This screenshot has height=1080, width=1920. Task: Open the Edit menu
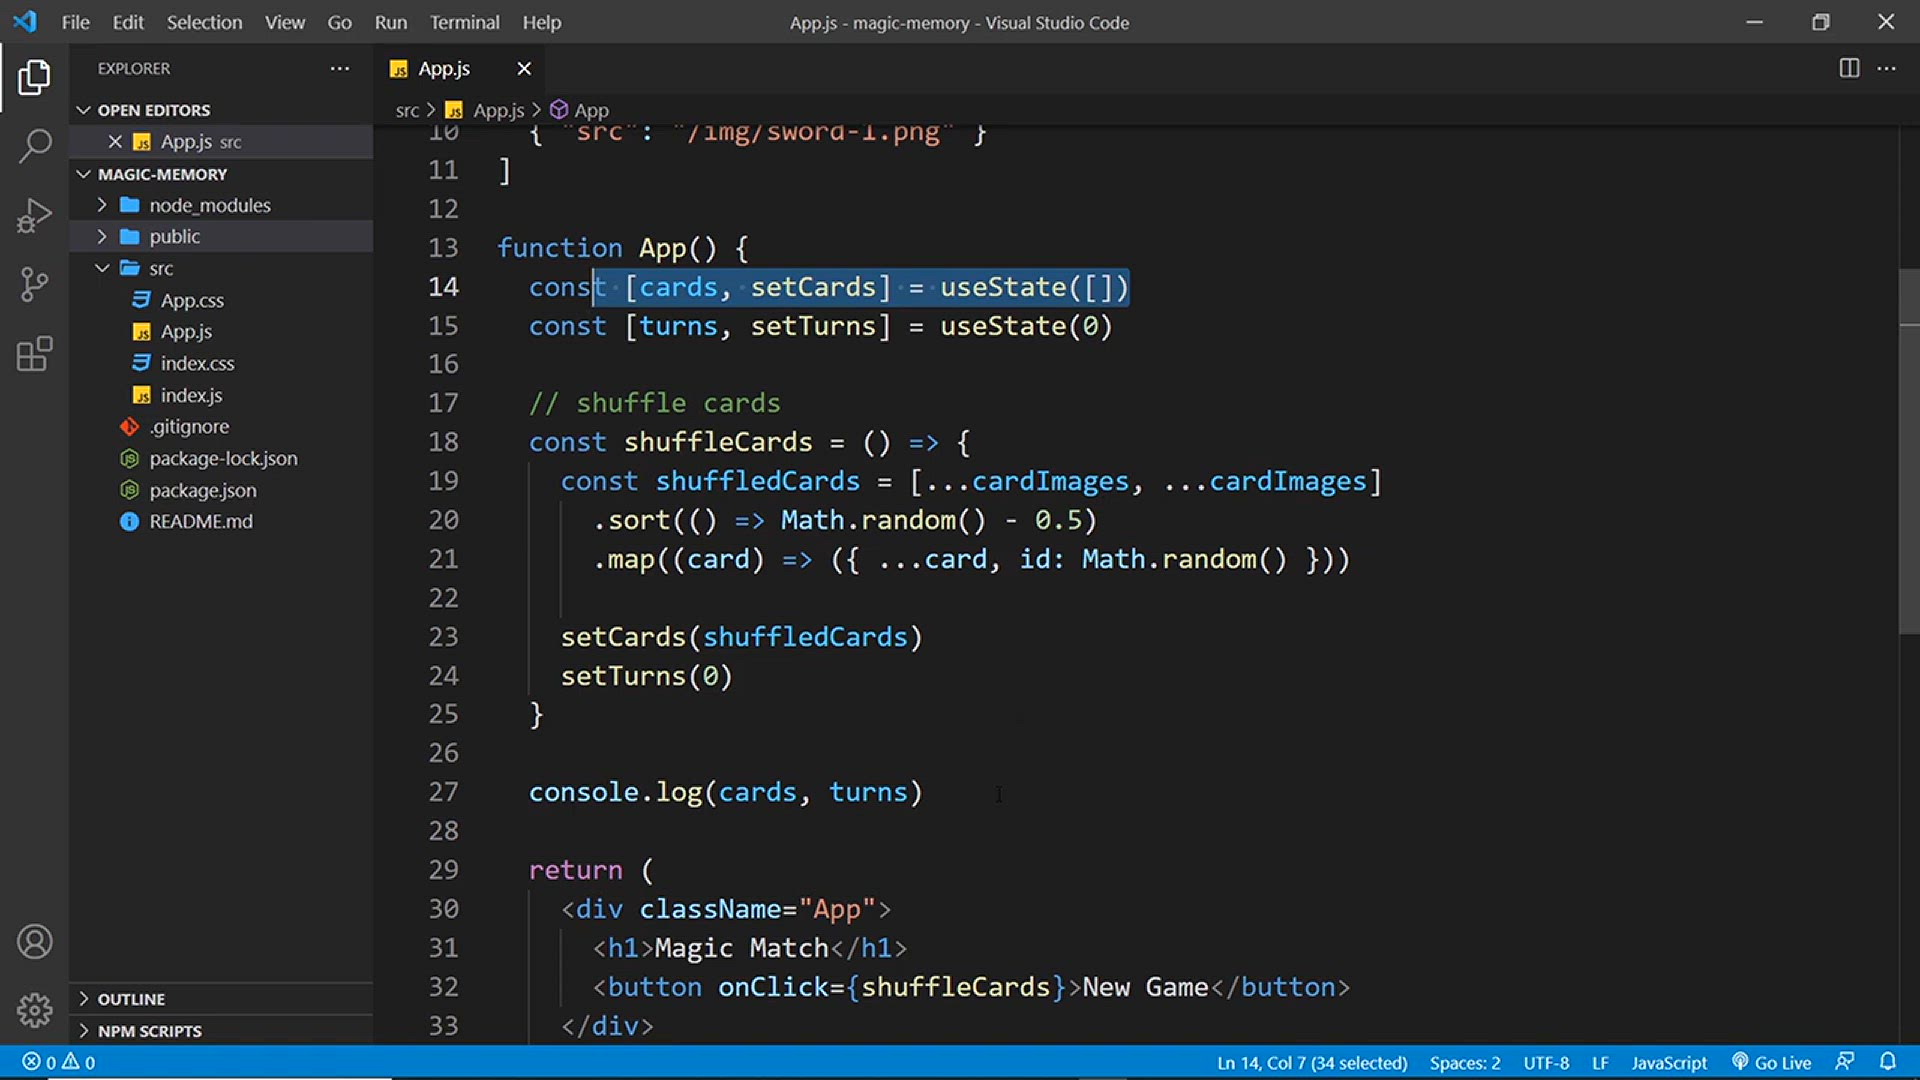coord(128,22)
